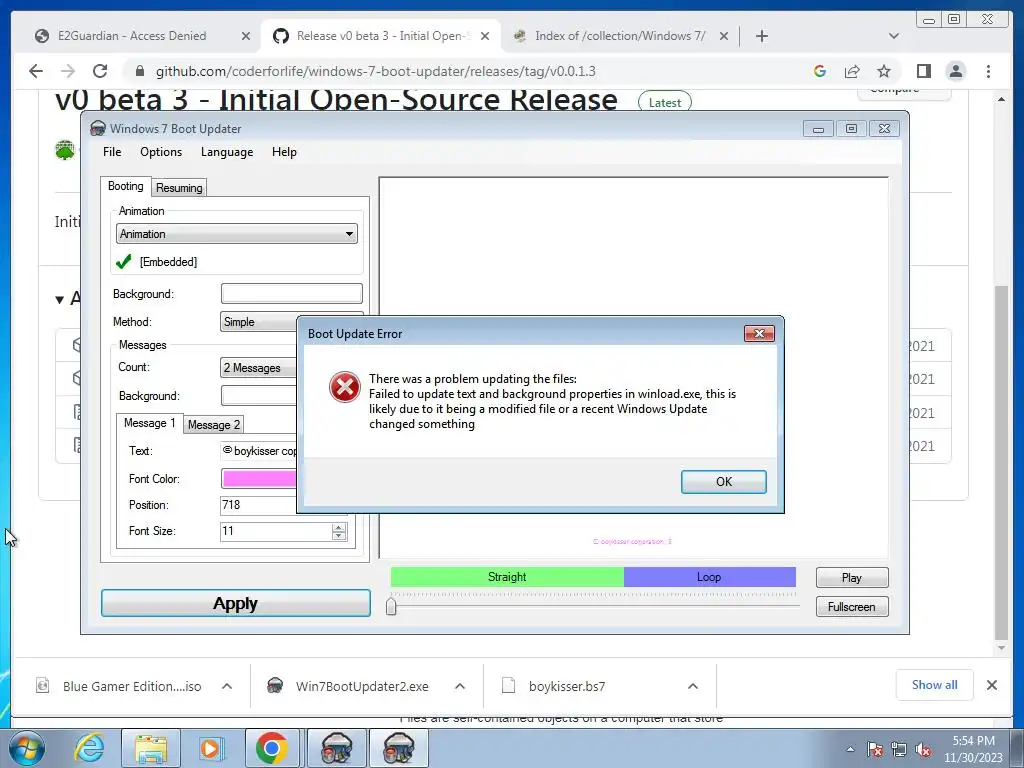Image resolution: width=1024 pixels, height=768 pixels.
Task: Bookmark this page with star icon
Action: pos(884,71)
